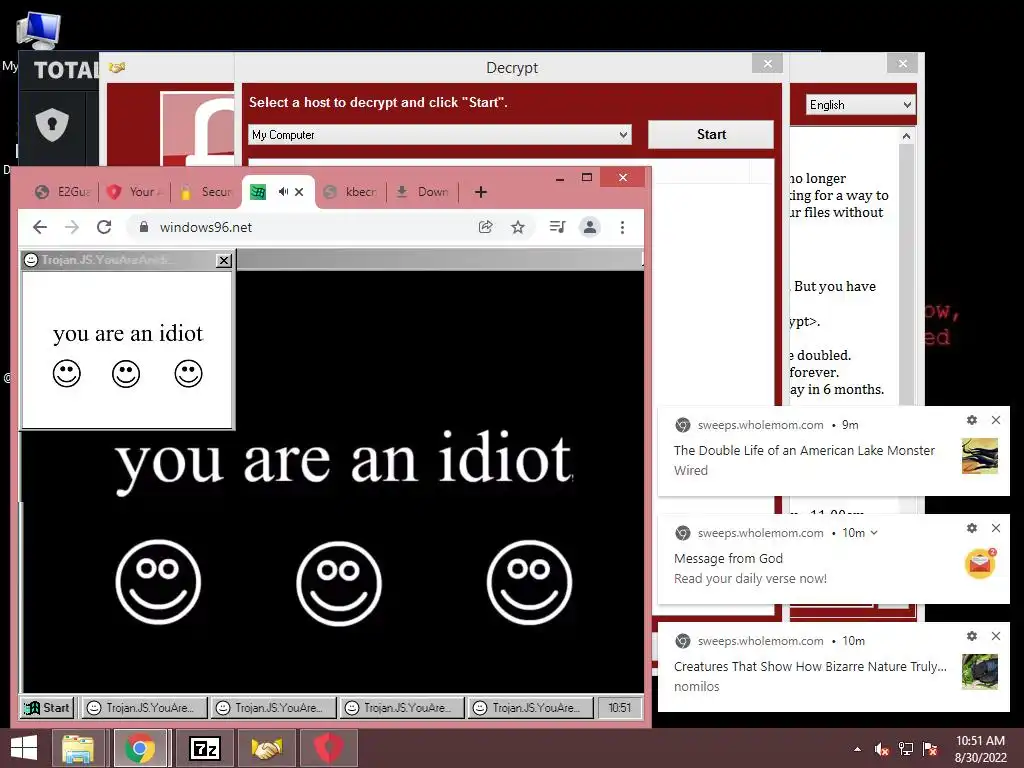Select fourth Trojan.JS.YouAre taskbar entry
Screen dimensions: 1024x768
click(530, 707)
